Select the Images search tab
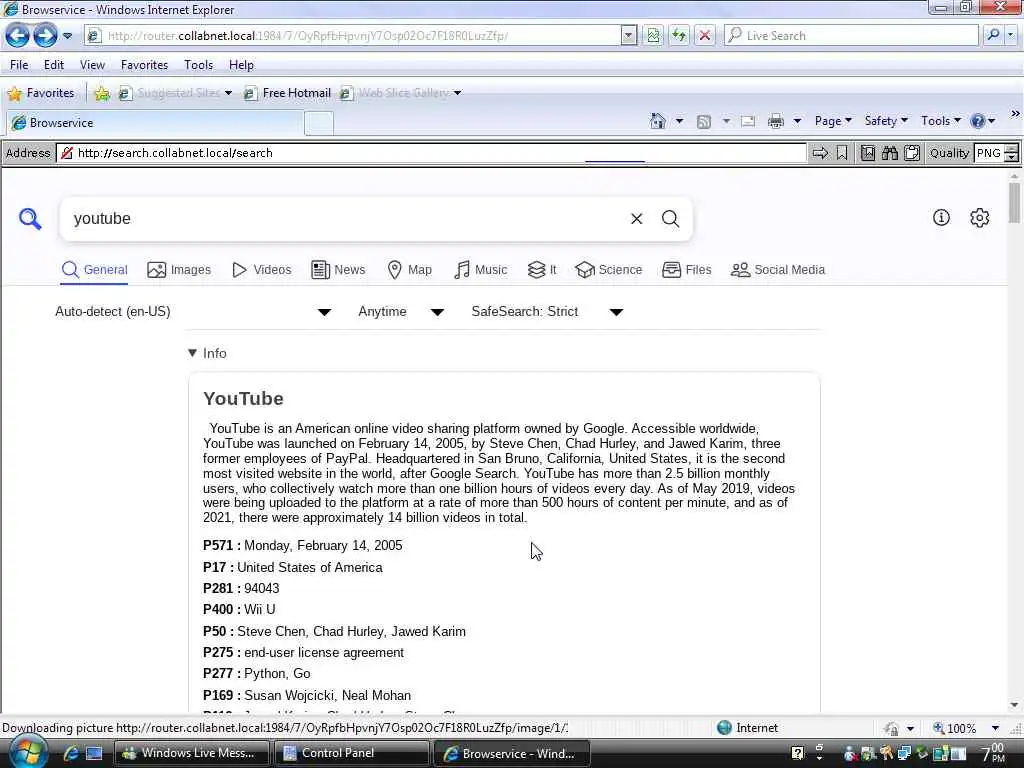 click(x=179, y=270)
